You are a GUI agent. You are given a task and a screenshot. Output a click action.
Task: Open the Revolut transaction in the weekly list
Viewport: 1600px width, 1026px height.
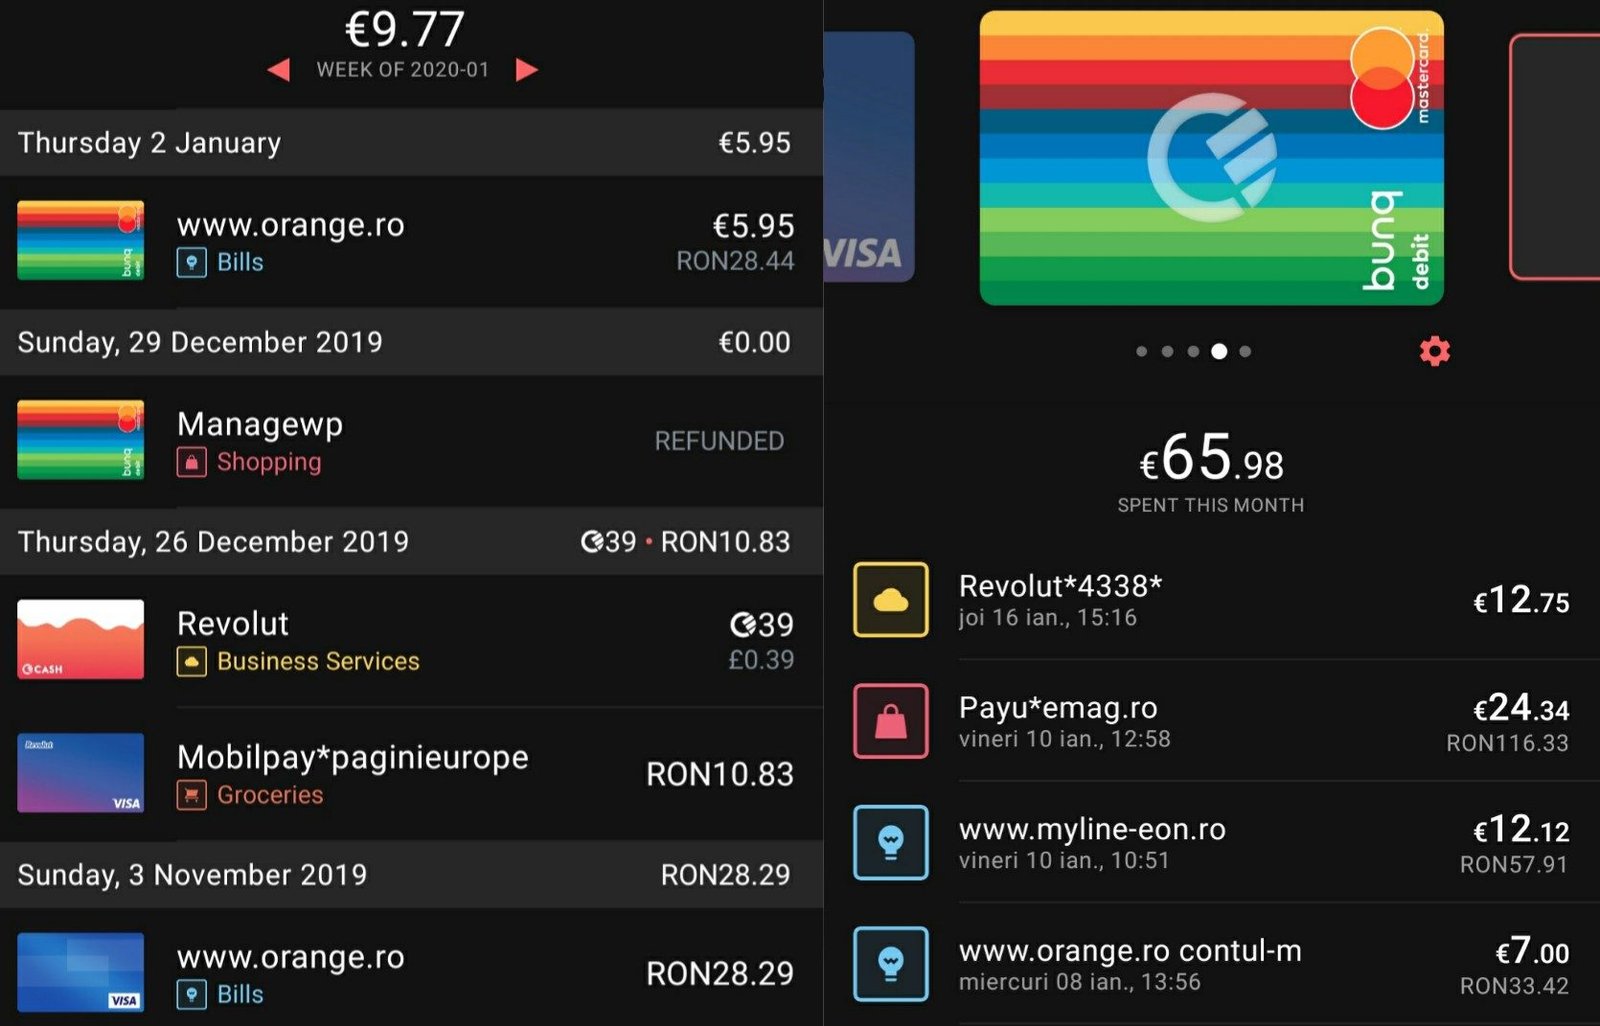[411, 640]
